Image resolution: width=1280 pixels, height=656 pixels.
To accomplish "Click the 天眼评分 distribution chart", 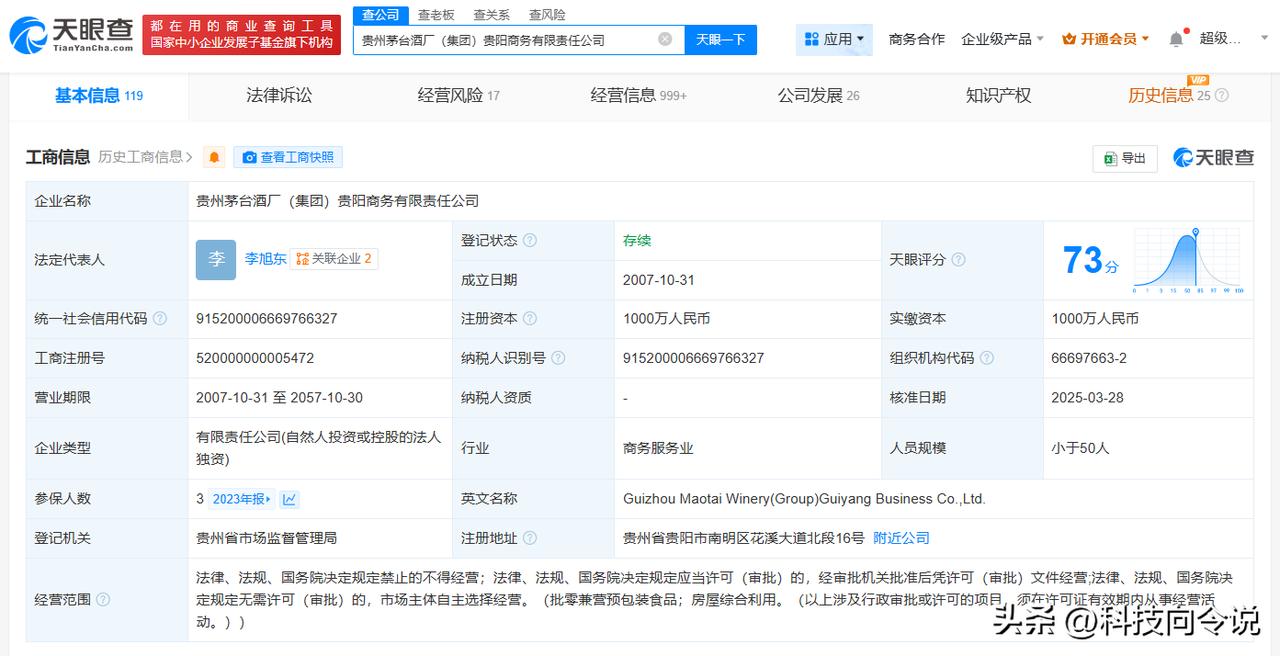I will pyautogui.click(x=1188, y=259).
